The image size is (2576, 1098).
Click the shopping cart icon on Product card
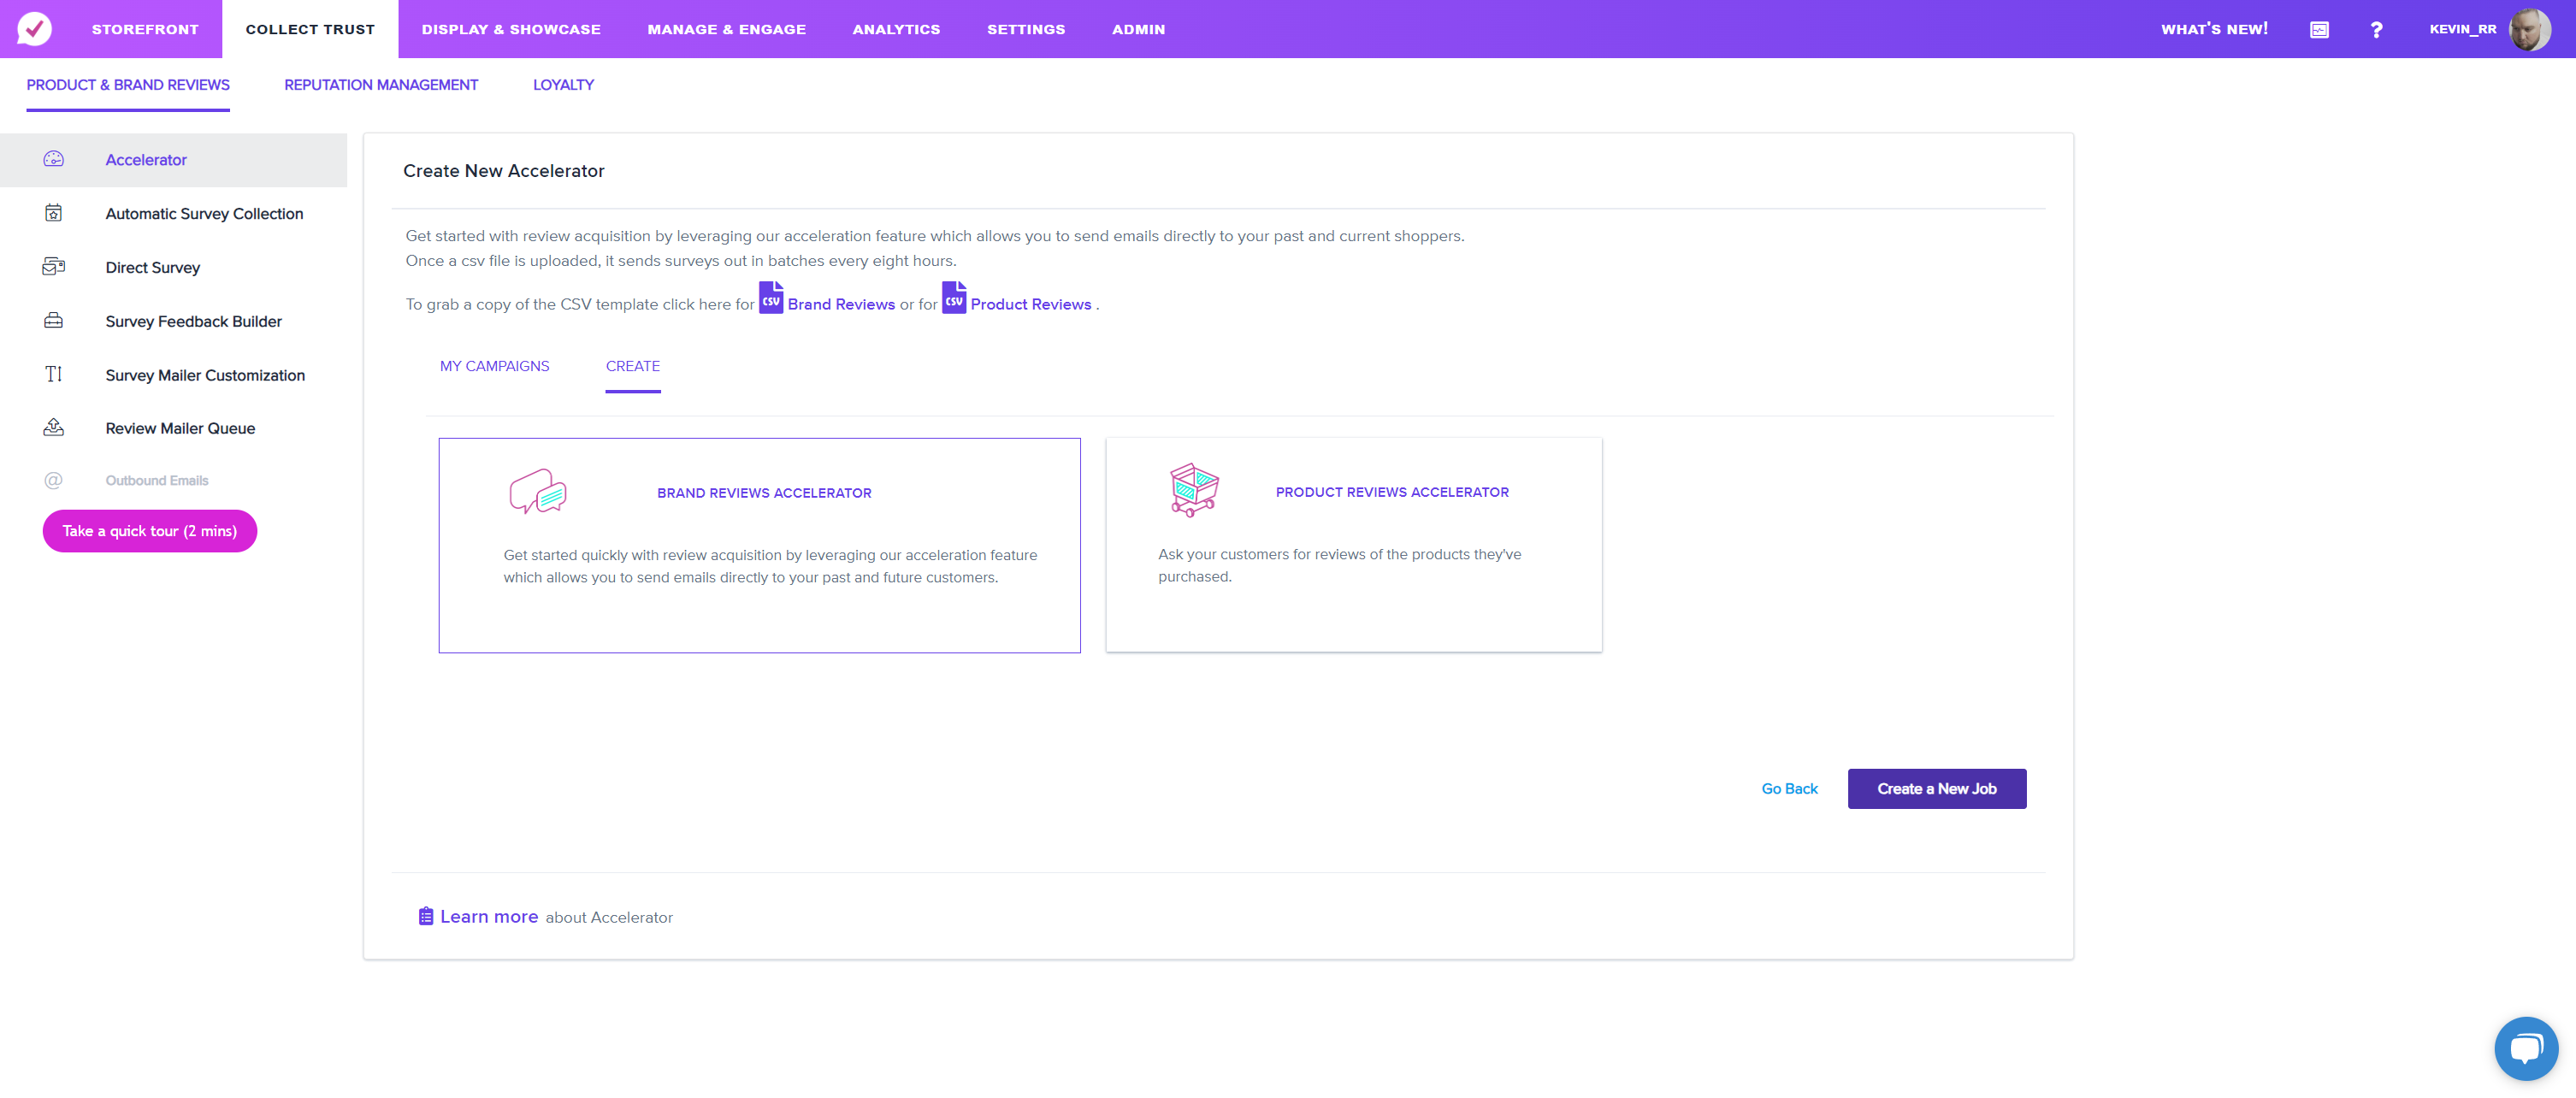click(x=1194, y=490)
